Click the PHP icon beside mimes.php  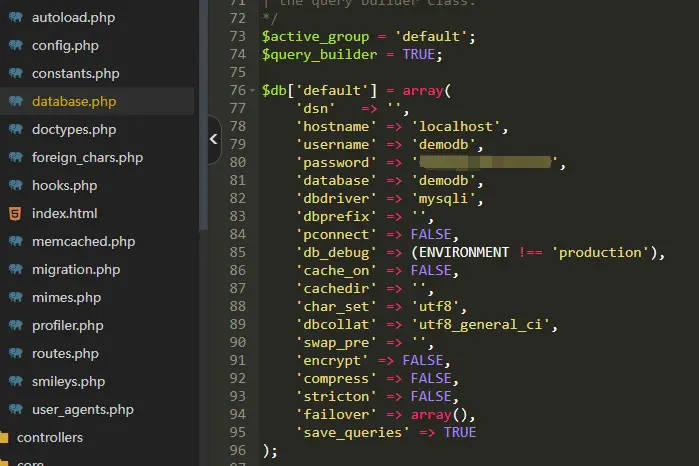(x=16, y=297)
